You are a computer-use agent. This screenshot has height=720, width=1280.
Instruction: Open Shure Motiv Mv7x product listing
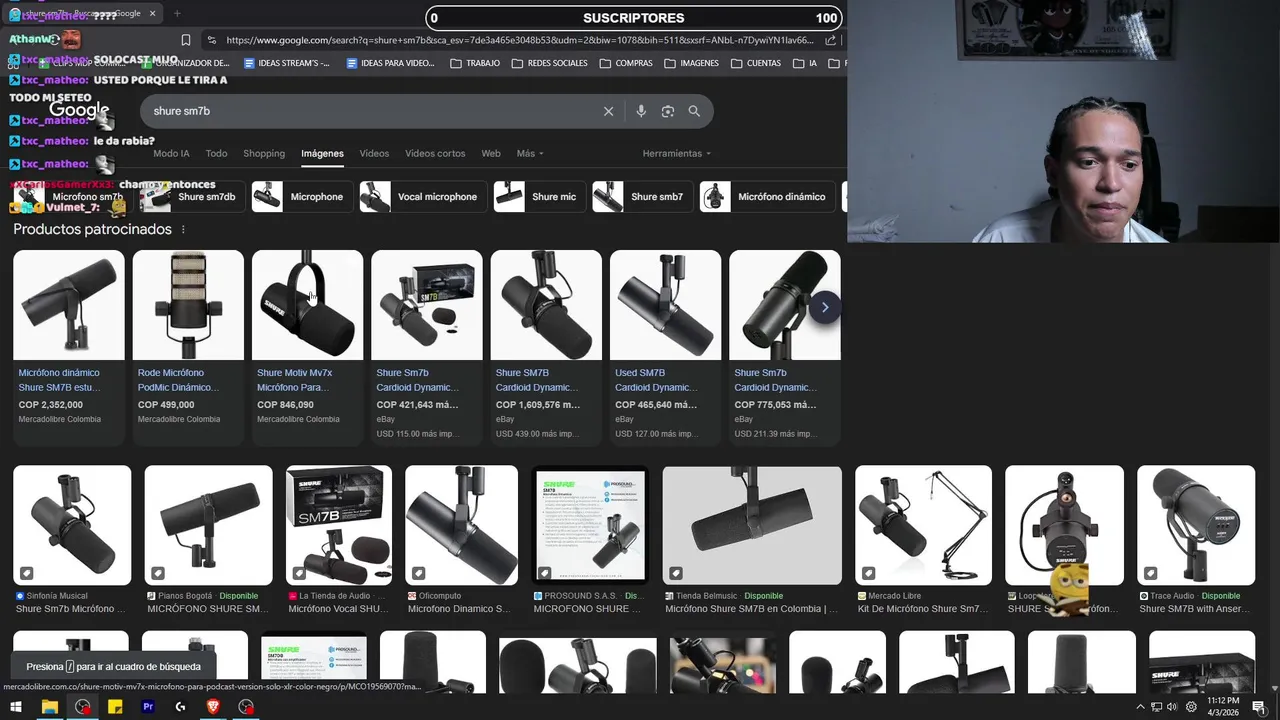click(307, 346)
